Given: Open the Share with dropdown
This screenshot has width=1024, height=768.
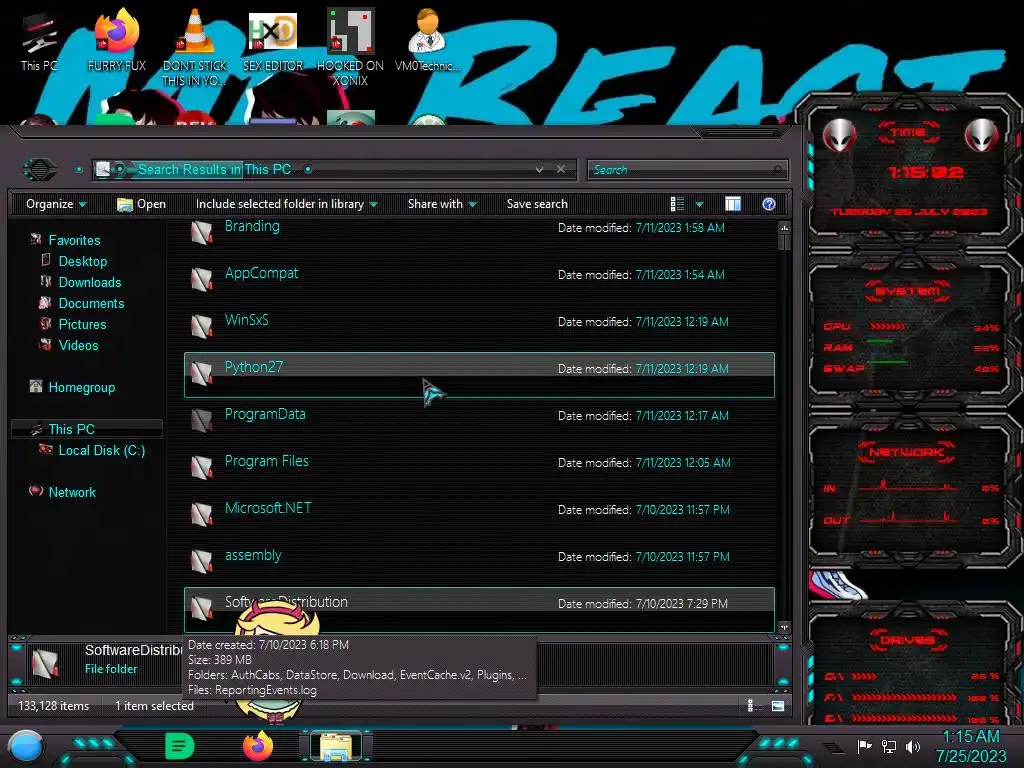Looking at the screenshot, I should pyautogui.click(x=442, y=204).
